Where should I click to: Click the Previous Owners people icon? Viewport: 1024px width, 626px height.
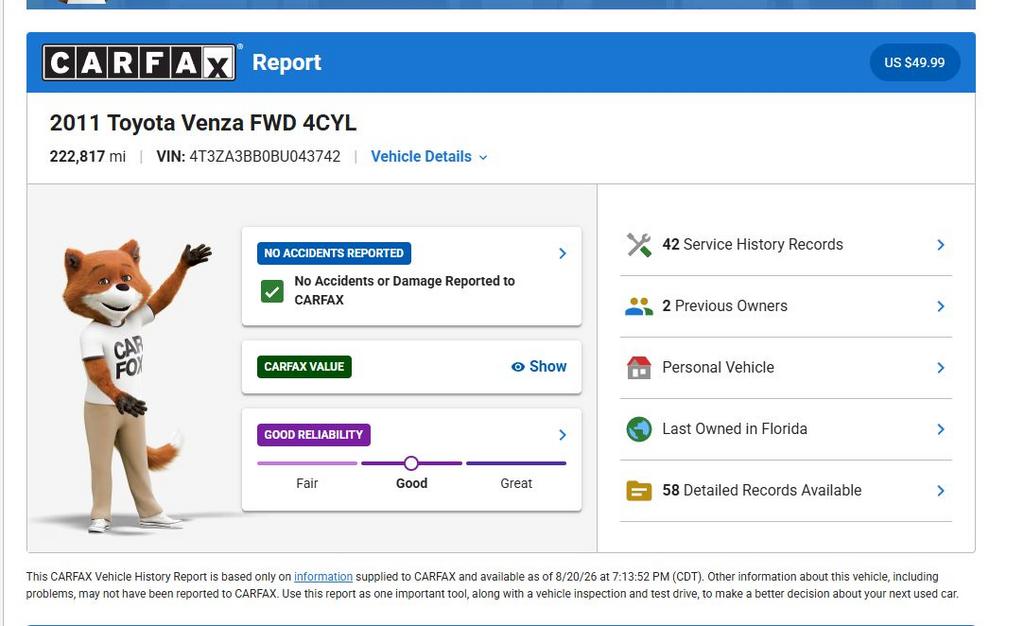click(639, 306)
